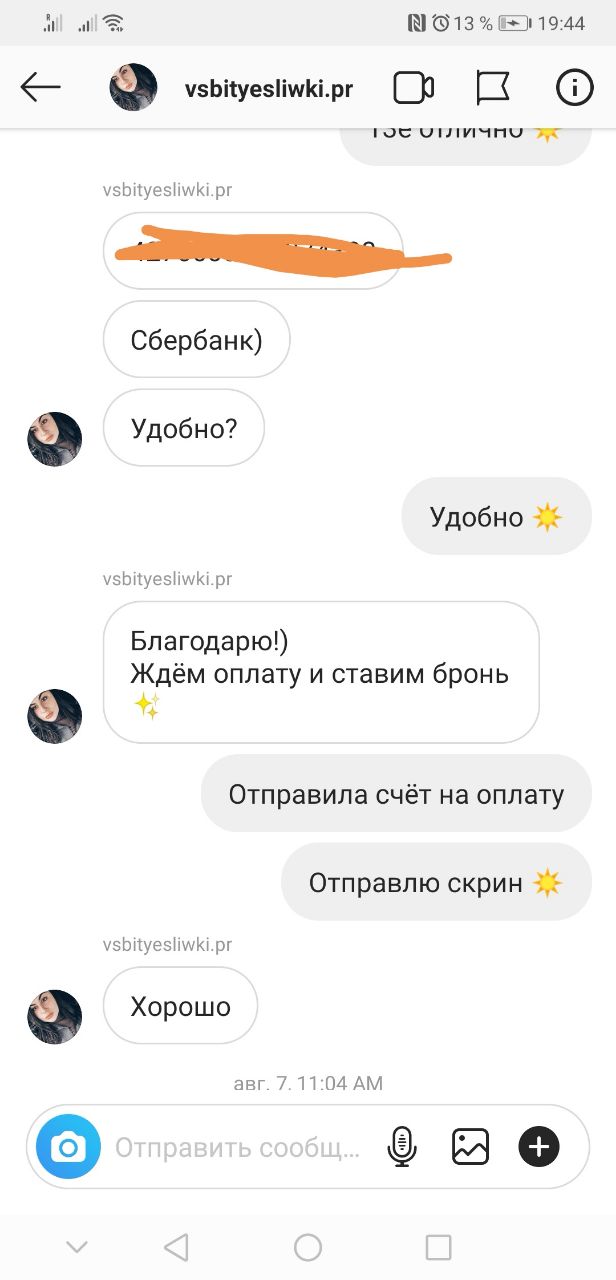
Task: Collapse navigation bar with the down chevron
Action: click(77, 1246)
